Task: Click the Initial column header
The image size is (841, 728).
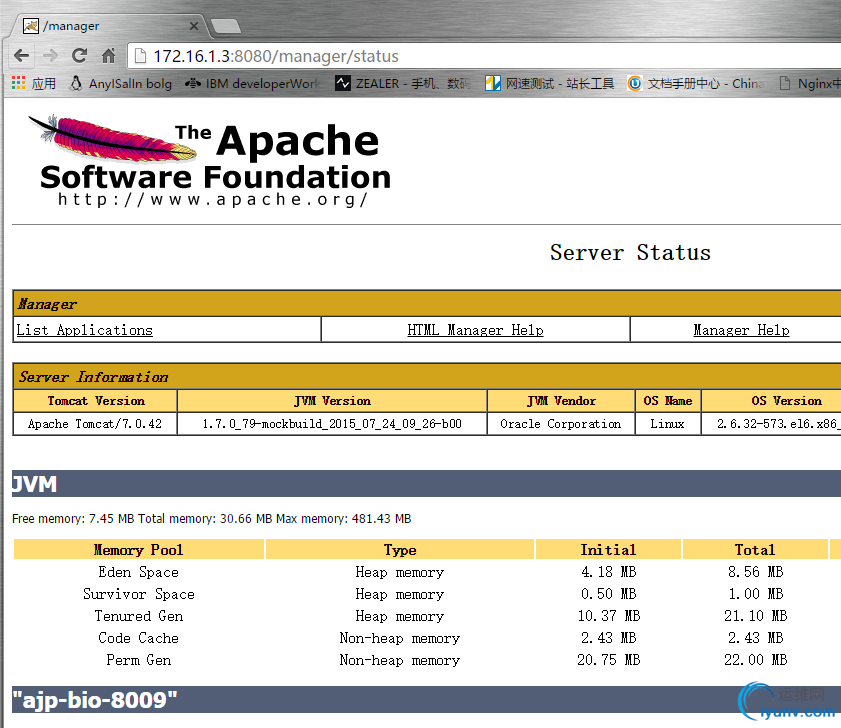Action: [608, 550]
